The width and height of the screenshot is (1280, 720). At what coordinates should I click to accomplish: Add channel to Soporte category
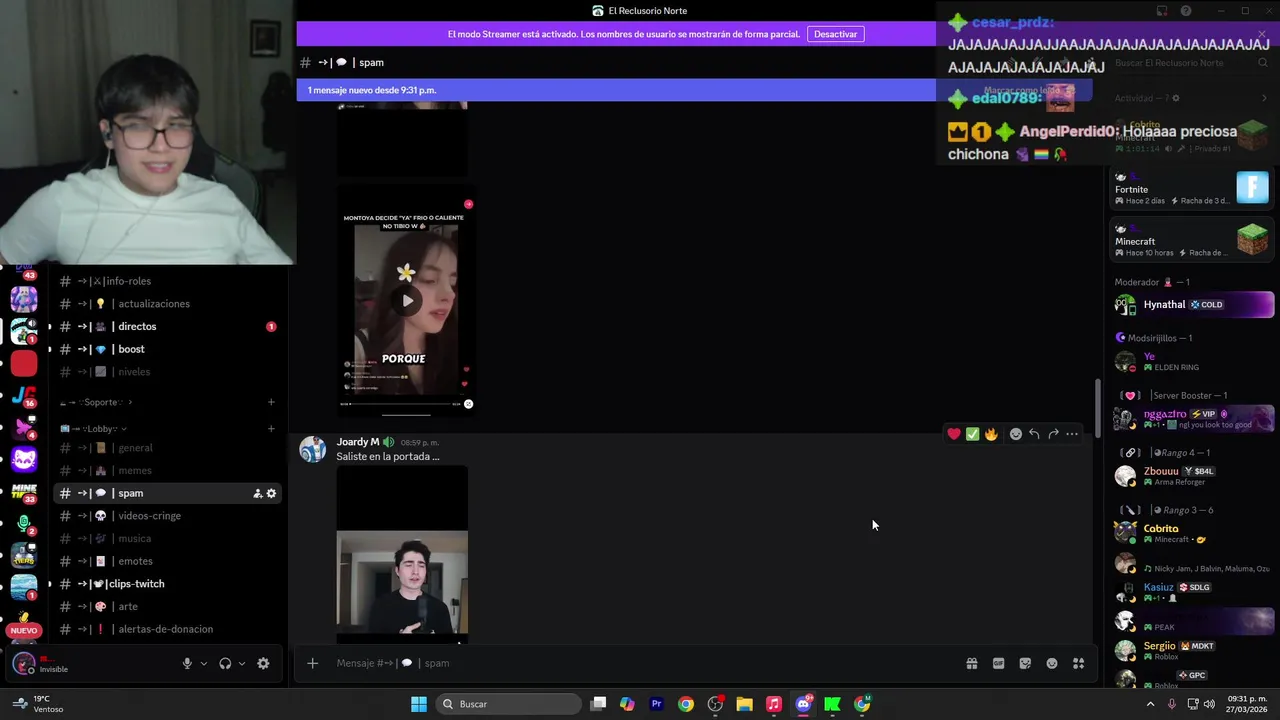pyautogui.click(x=271, y=402)
